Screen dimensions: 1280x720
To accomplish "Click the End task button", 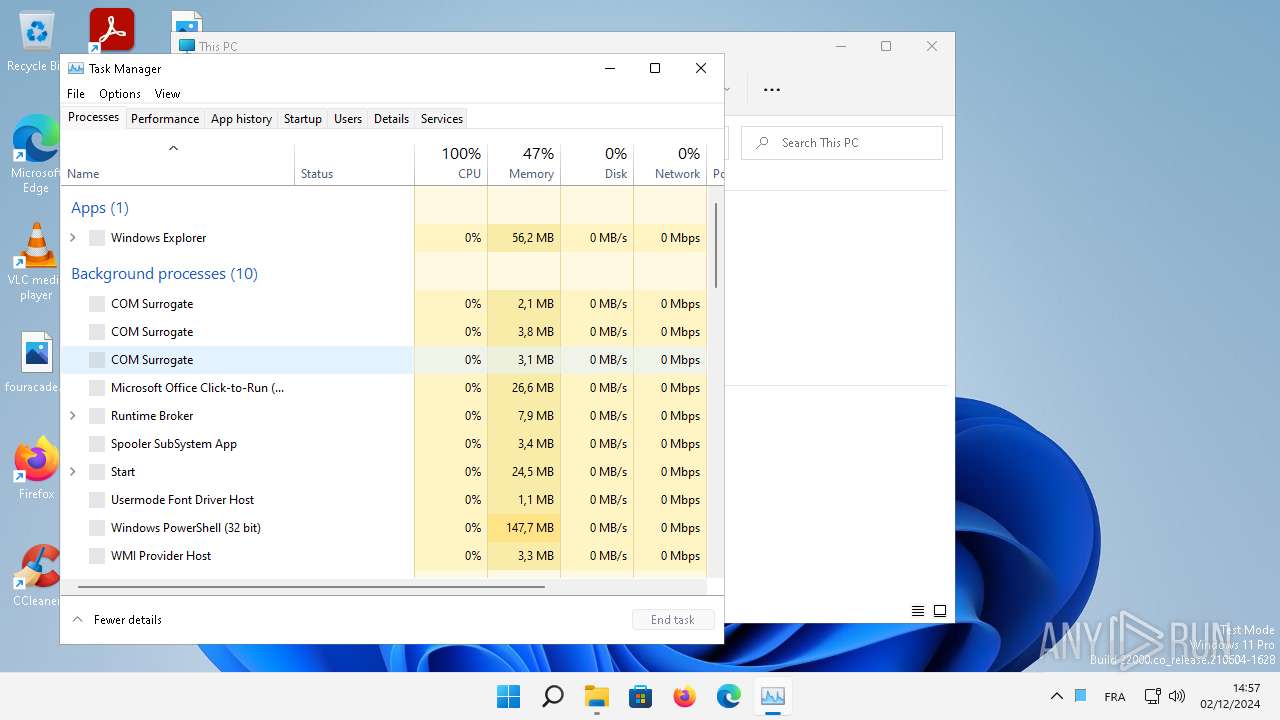I will coord(673,620).
